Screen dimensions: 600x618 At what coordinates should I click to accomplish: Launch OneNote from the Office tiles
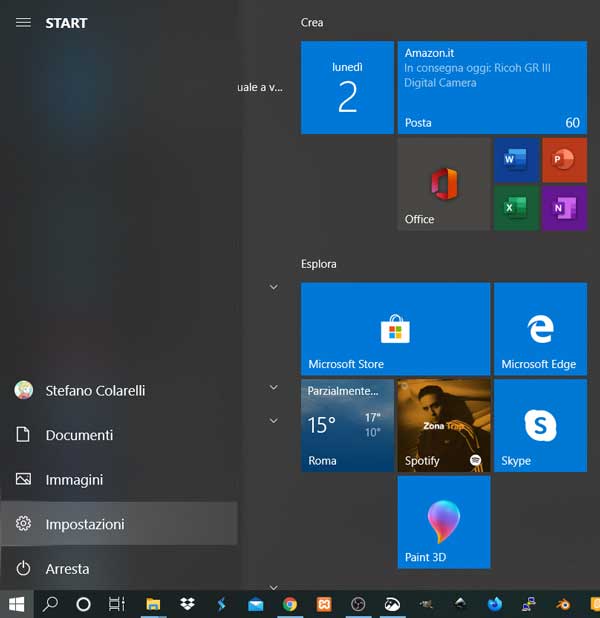(x=565, y=208)
